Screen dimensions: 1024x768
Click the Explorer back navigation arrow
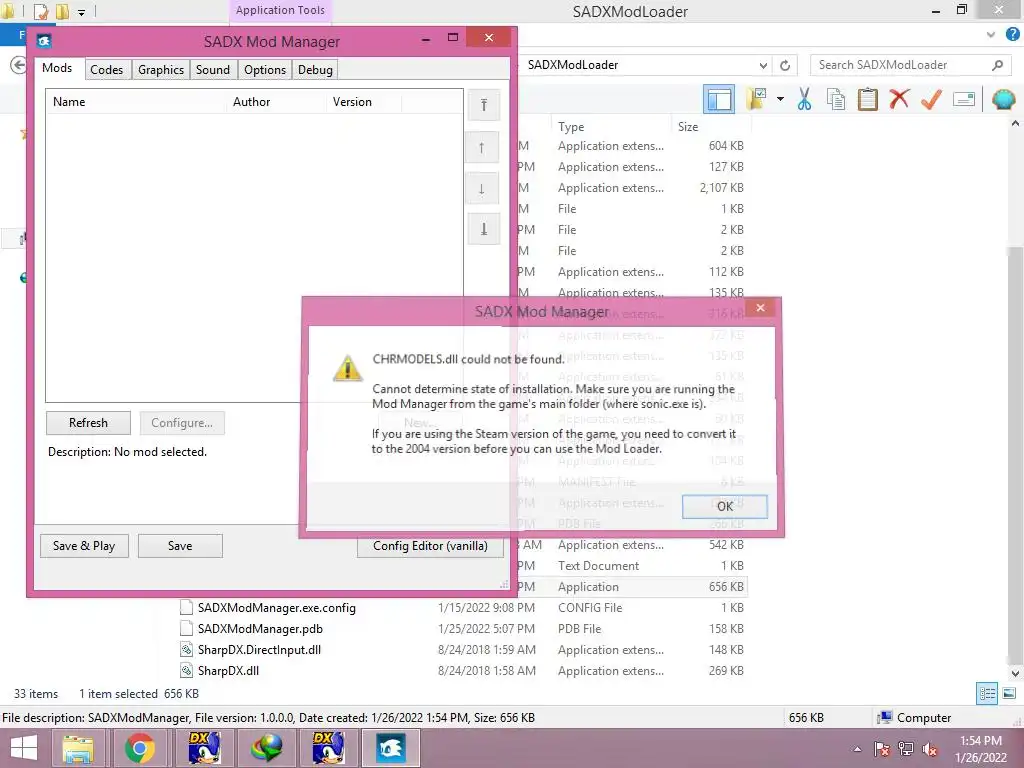pos(18,65)
